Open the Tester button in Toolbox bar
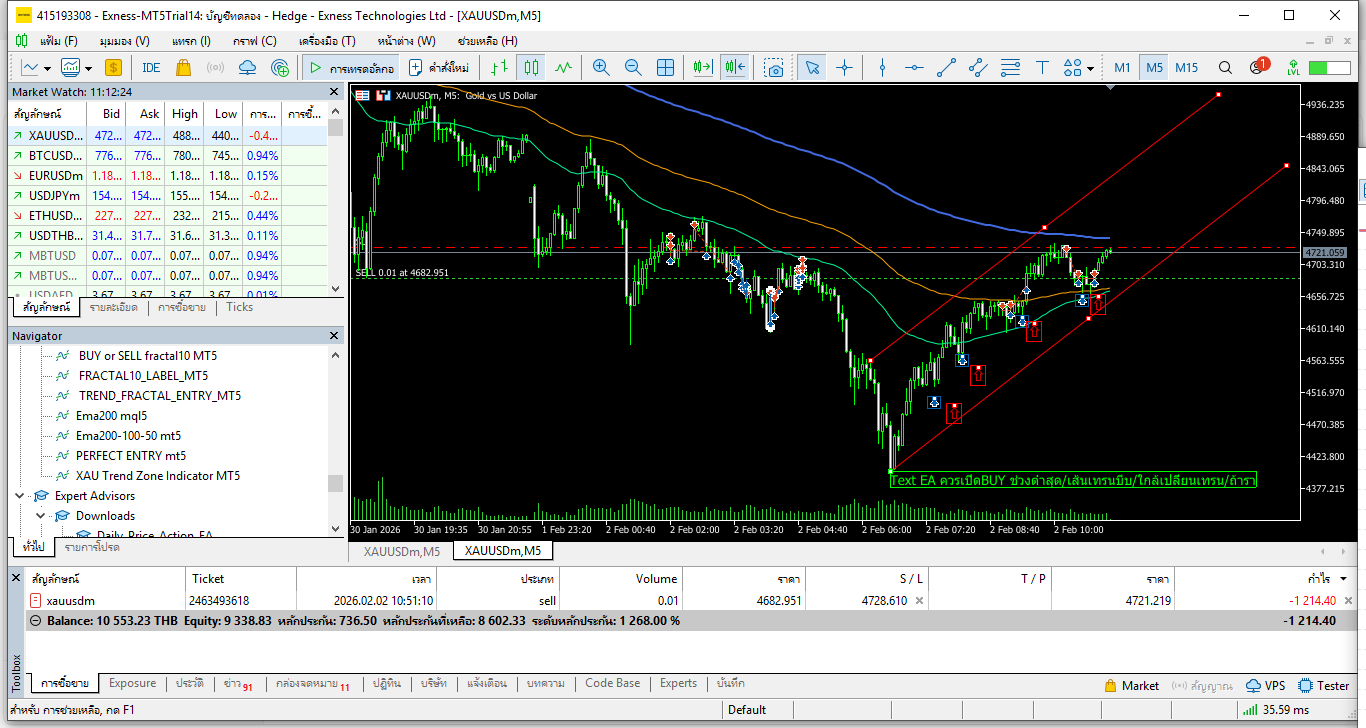The height and width of the screenshot is (728, 1366). pyautogui.click(x=1324, y=685)
